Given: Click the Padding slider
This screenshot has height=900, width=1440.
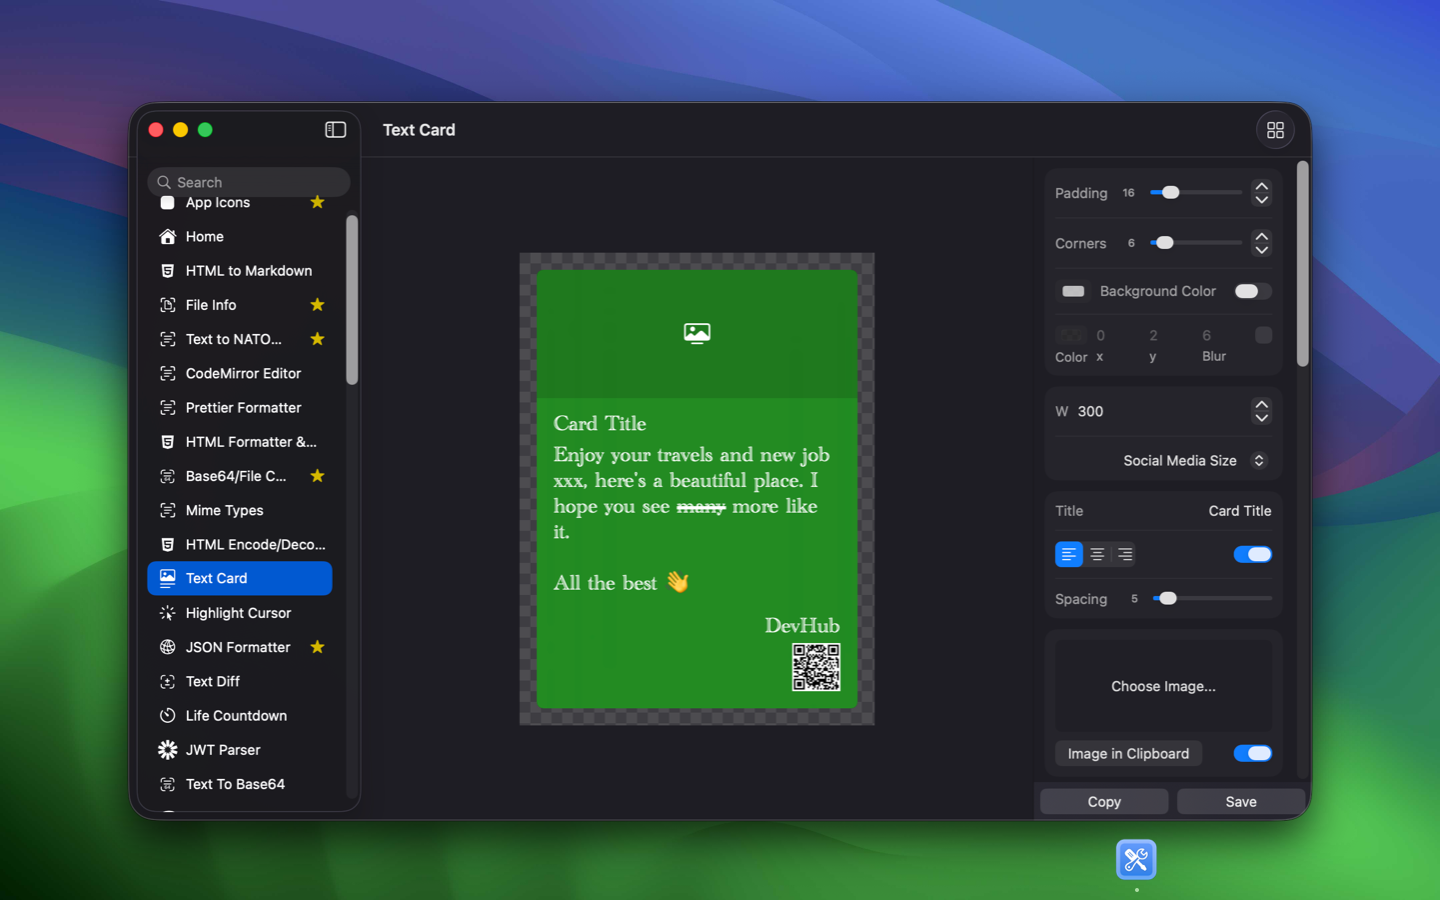Looking at the screenshot, I should 1196,193.
